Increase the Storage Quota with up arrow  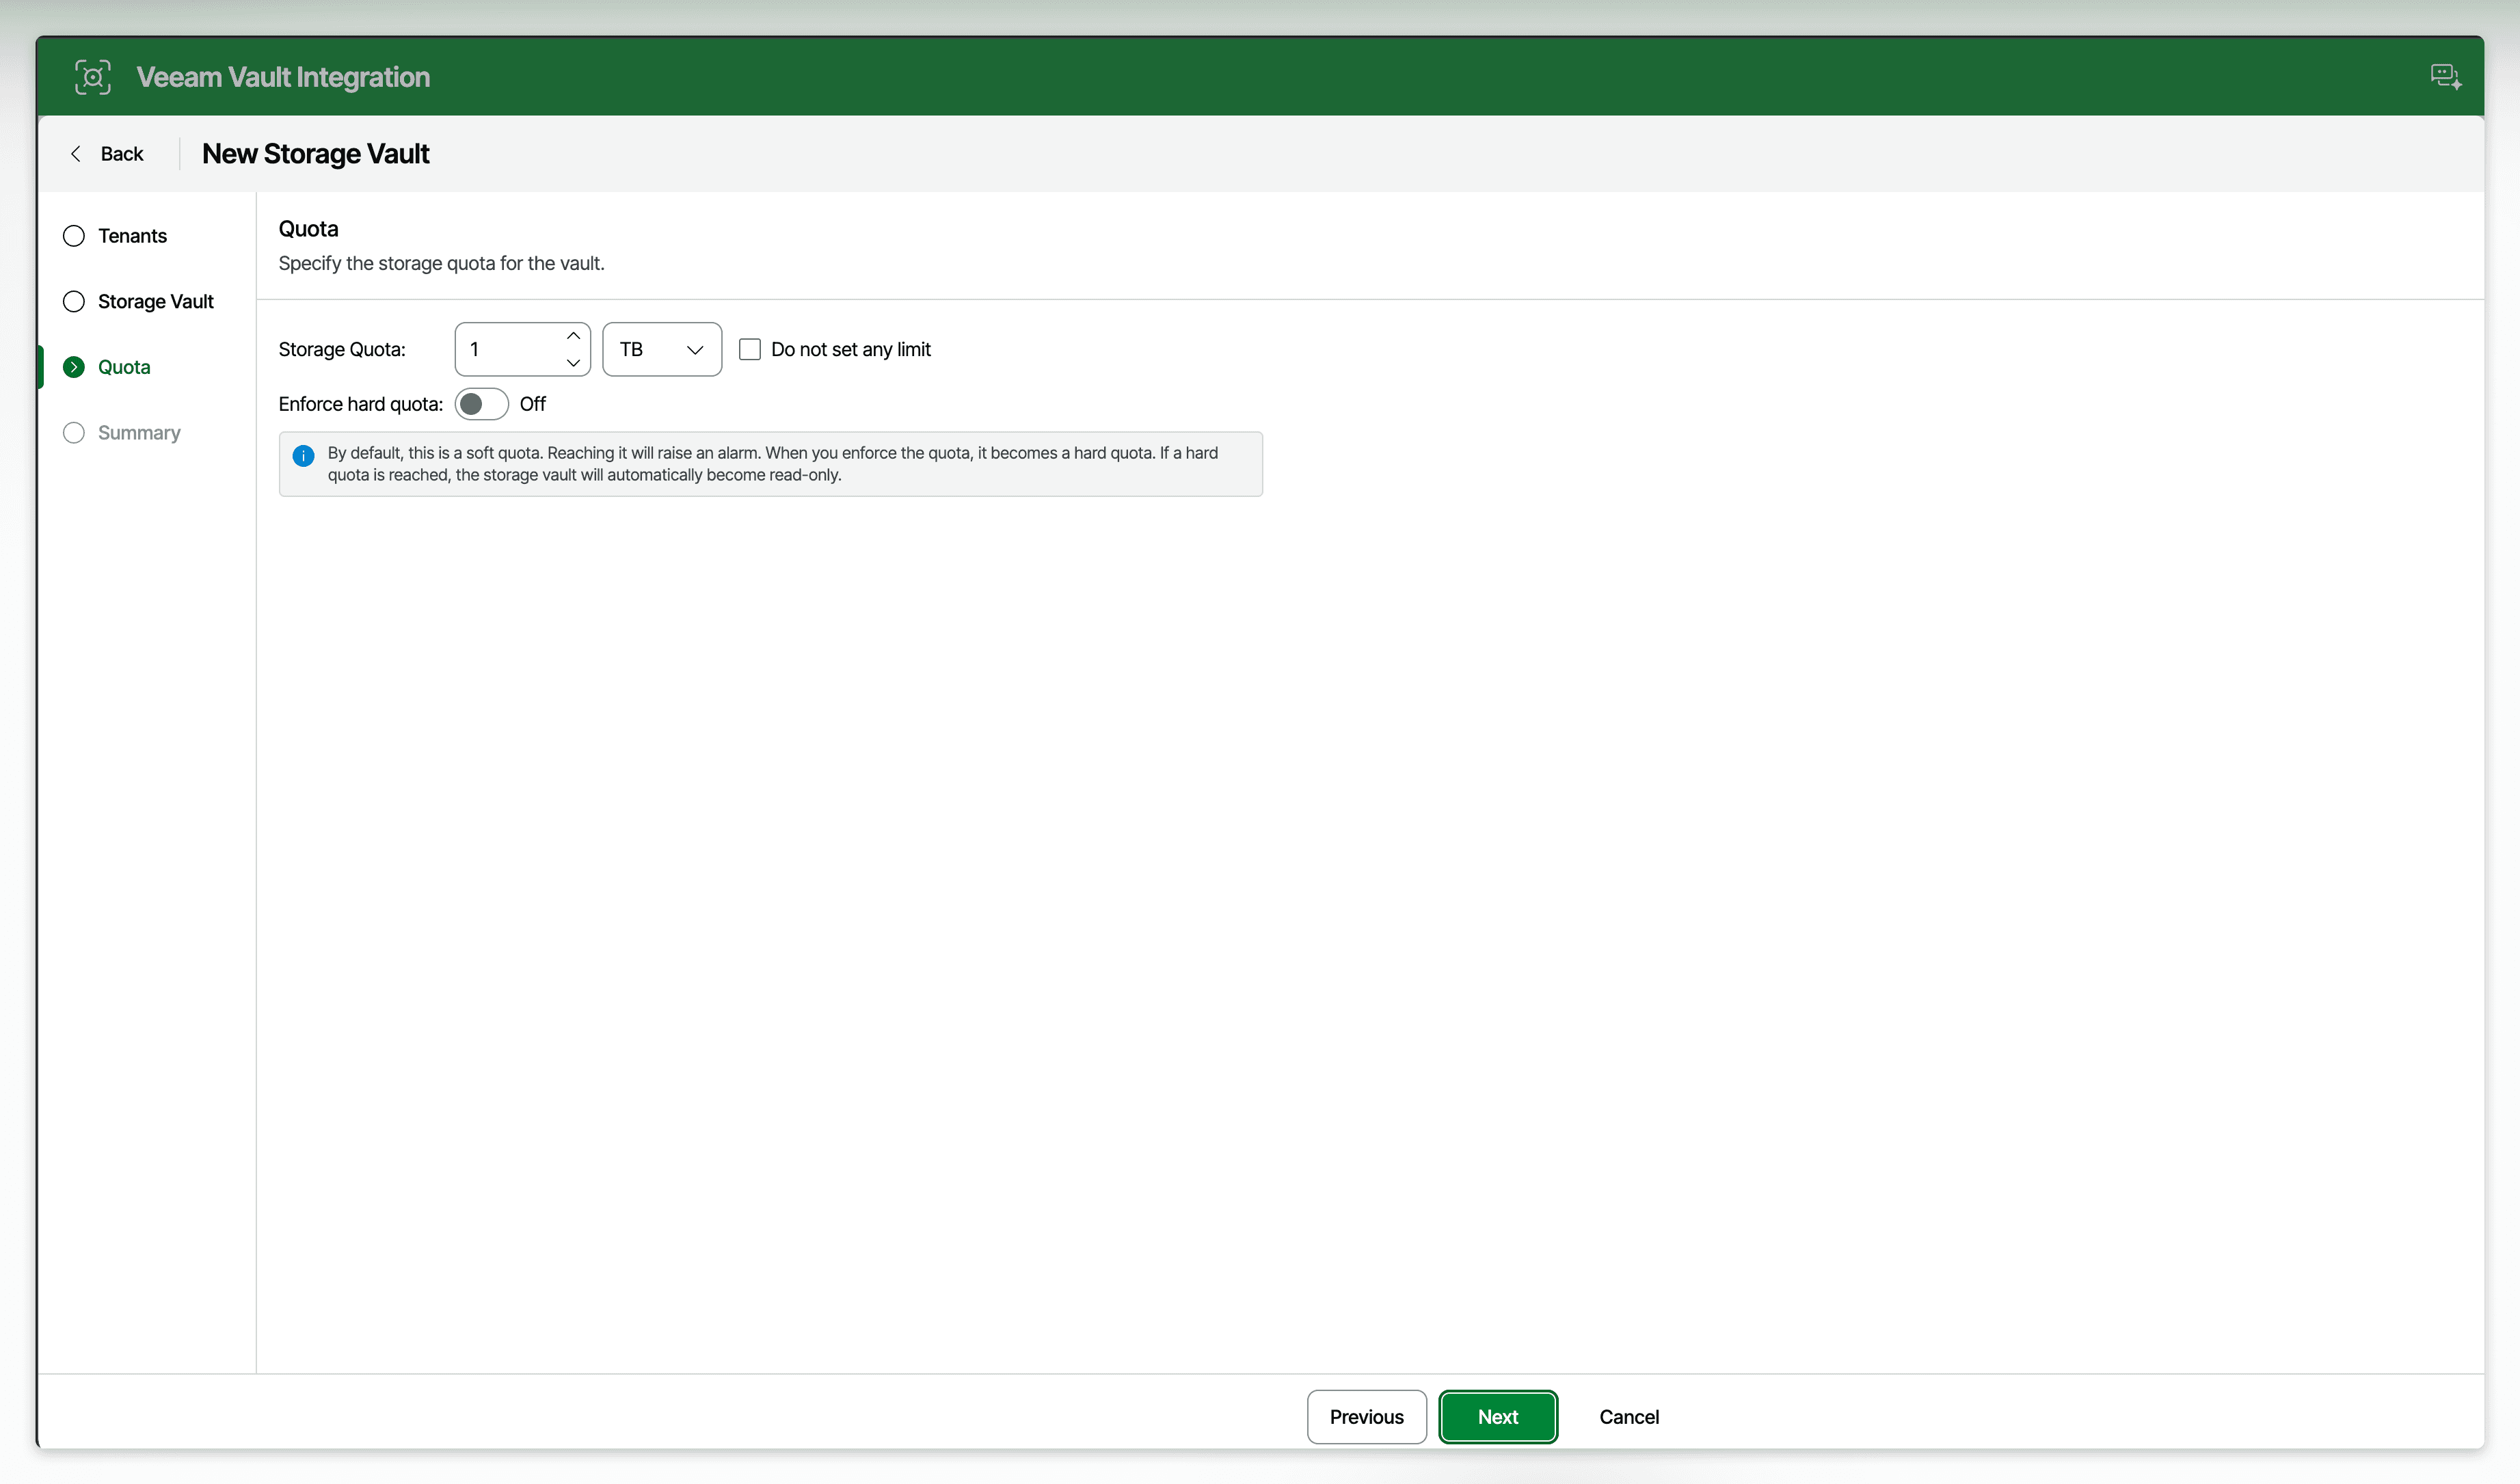(573, 336)
